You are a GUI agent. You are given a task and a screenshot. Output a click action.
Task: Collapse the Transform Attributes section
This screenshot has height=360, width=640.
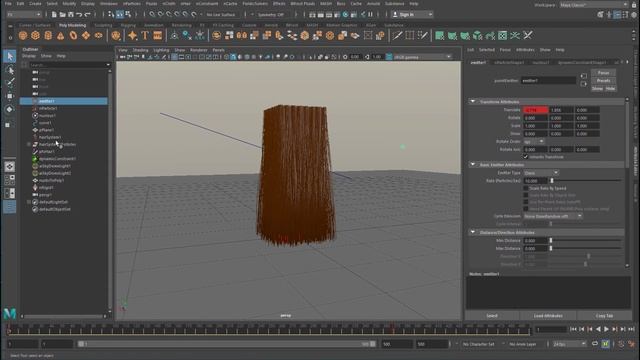(x=473, y=101)
